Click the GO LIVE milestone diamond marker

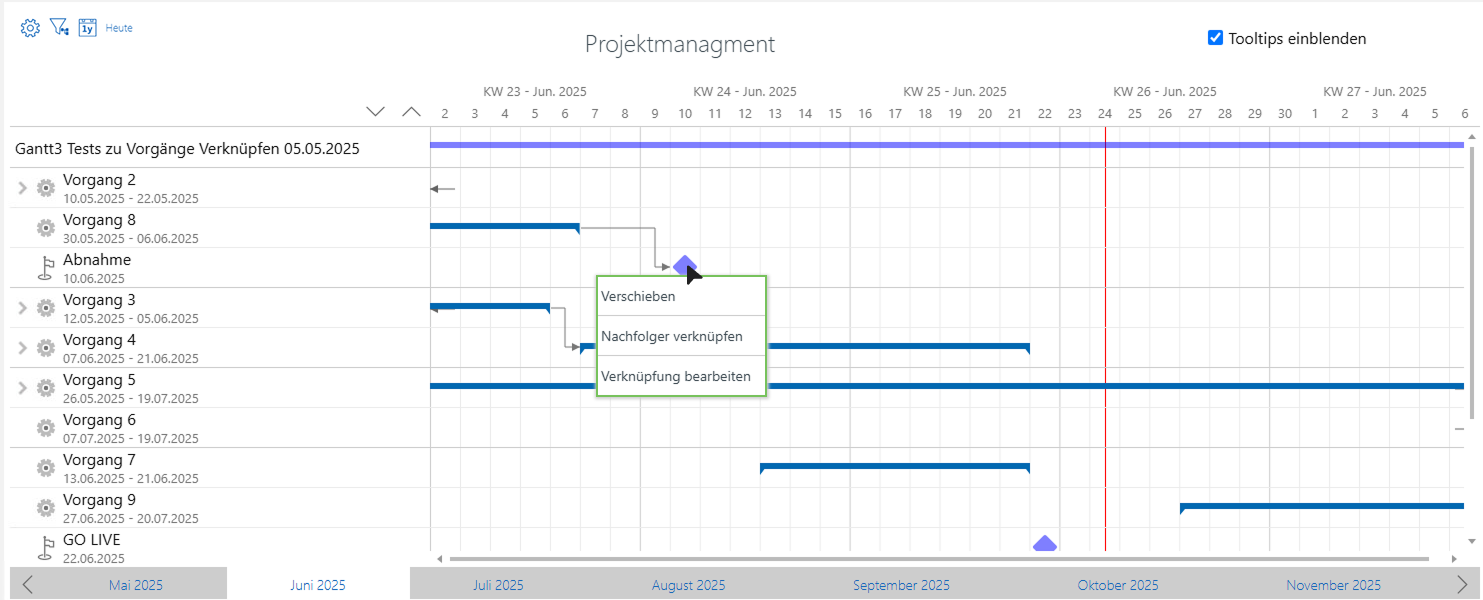(x=1045, y=542)
